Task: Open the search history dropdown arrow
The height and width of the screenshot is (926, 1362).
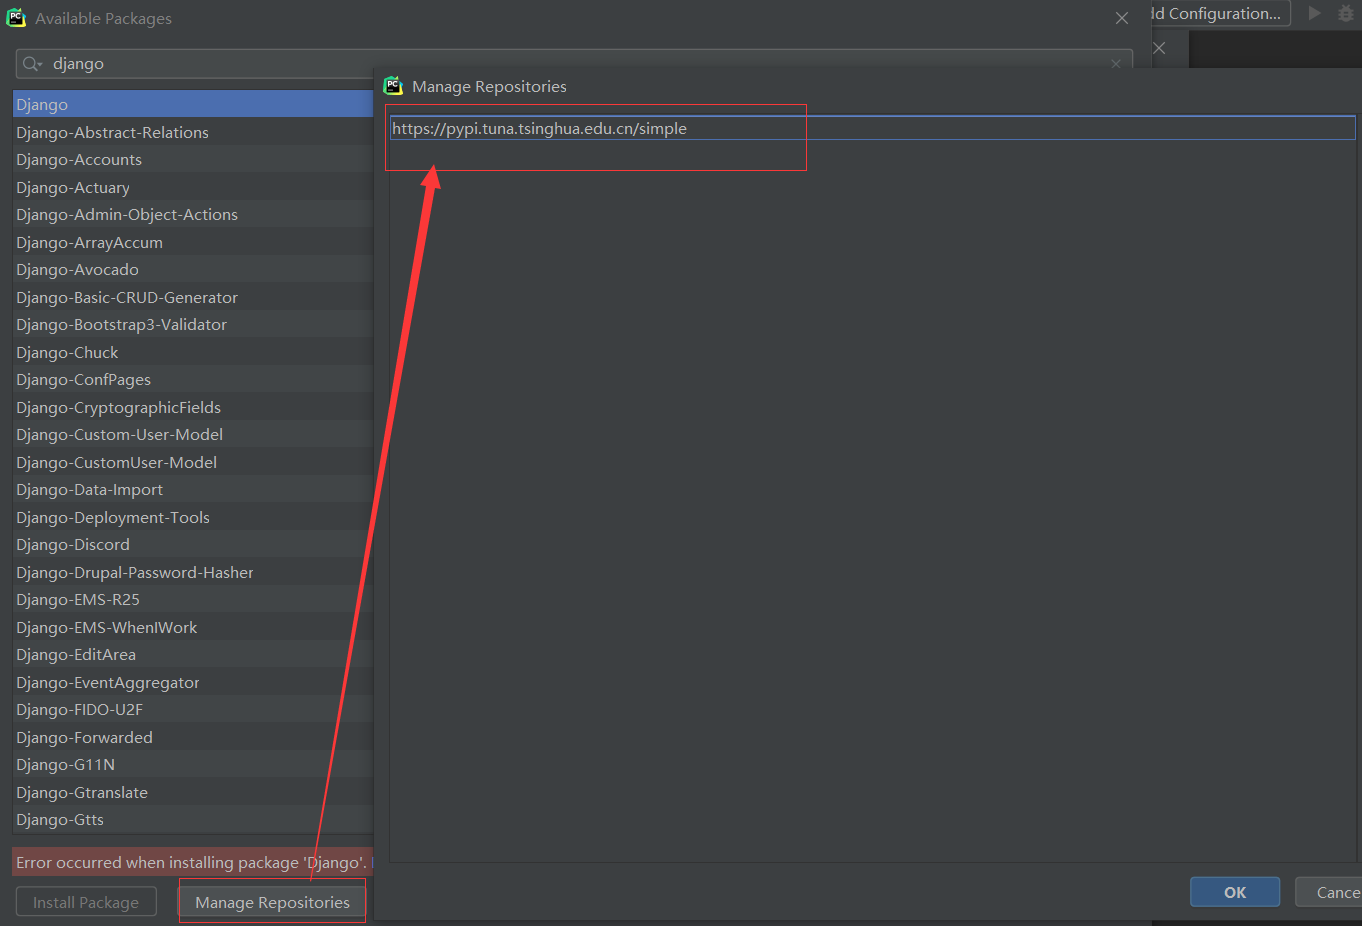Action: pyautogui.click(x=43, y=63)
